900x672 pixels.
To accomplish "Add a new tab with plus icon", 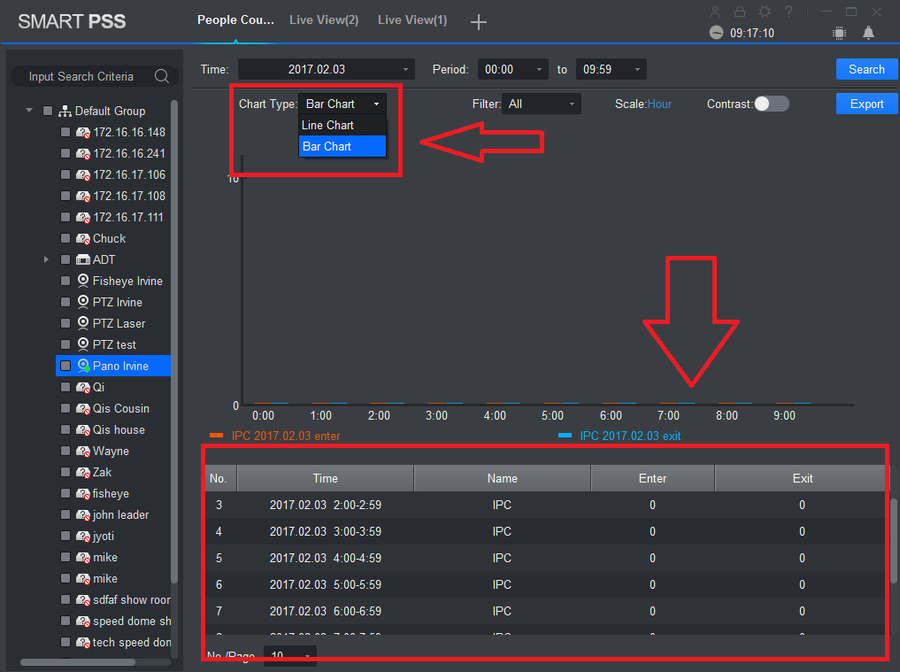I will tap(479, 21).
